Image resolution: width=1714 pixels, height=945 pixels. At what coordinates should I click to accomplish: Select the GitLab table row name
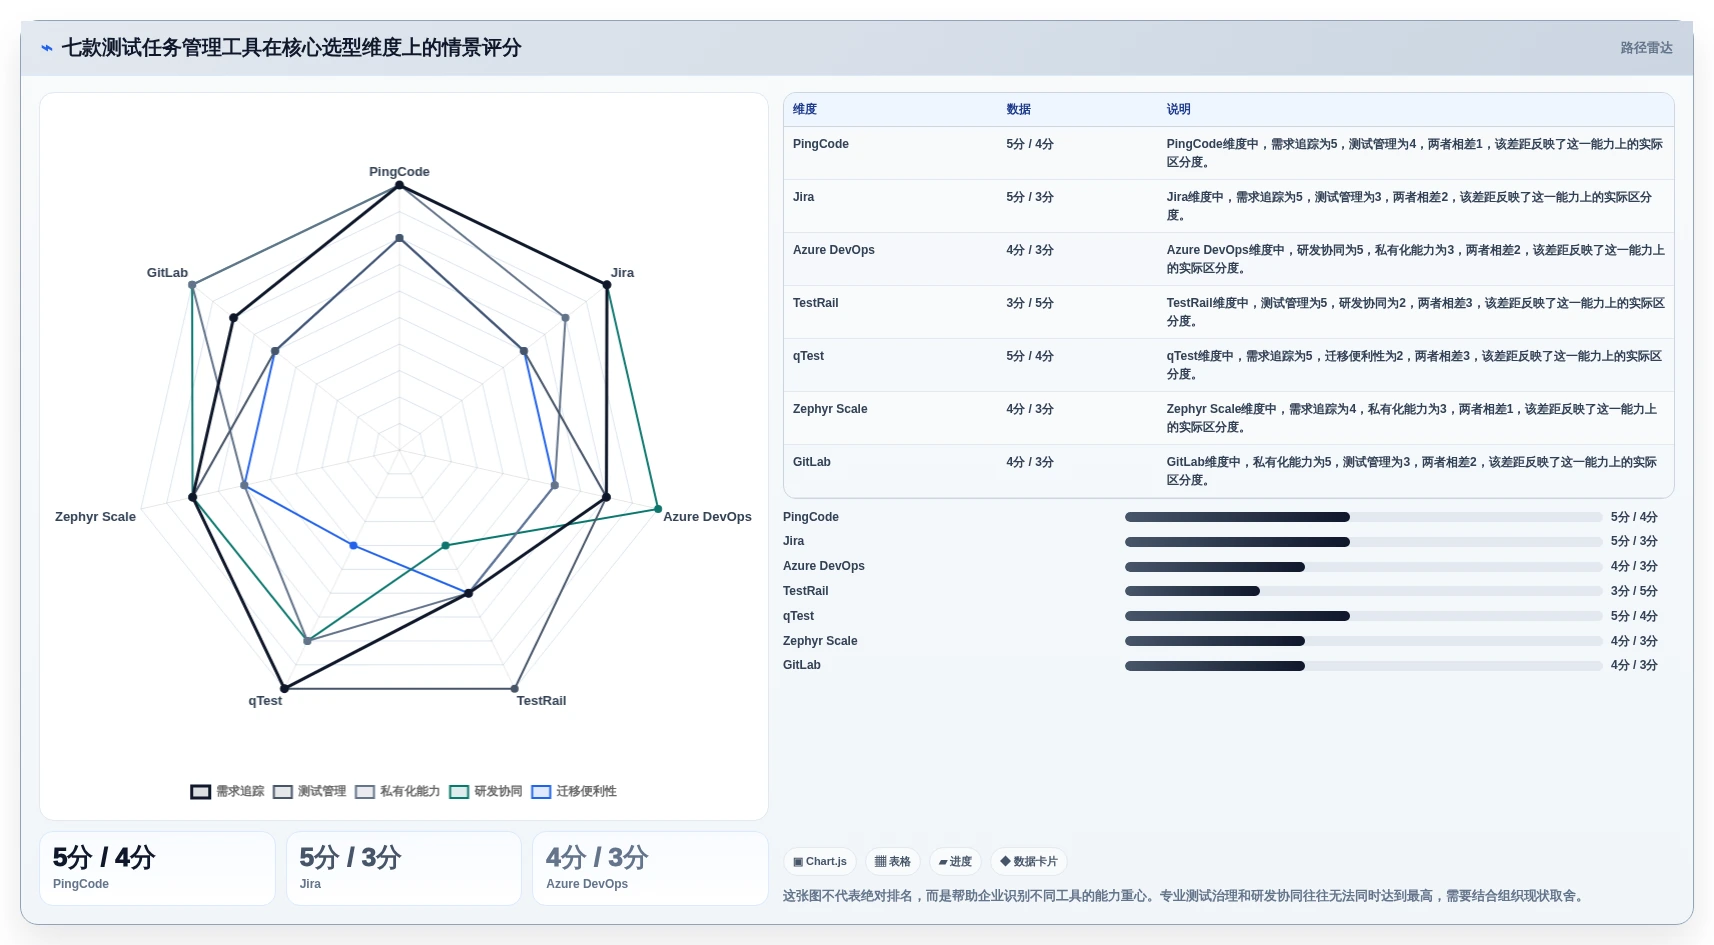pyautogui.click(x=812, y=462)
